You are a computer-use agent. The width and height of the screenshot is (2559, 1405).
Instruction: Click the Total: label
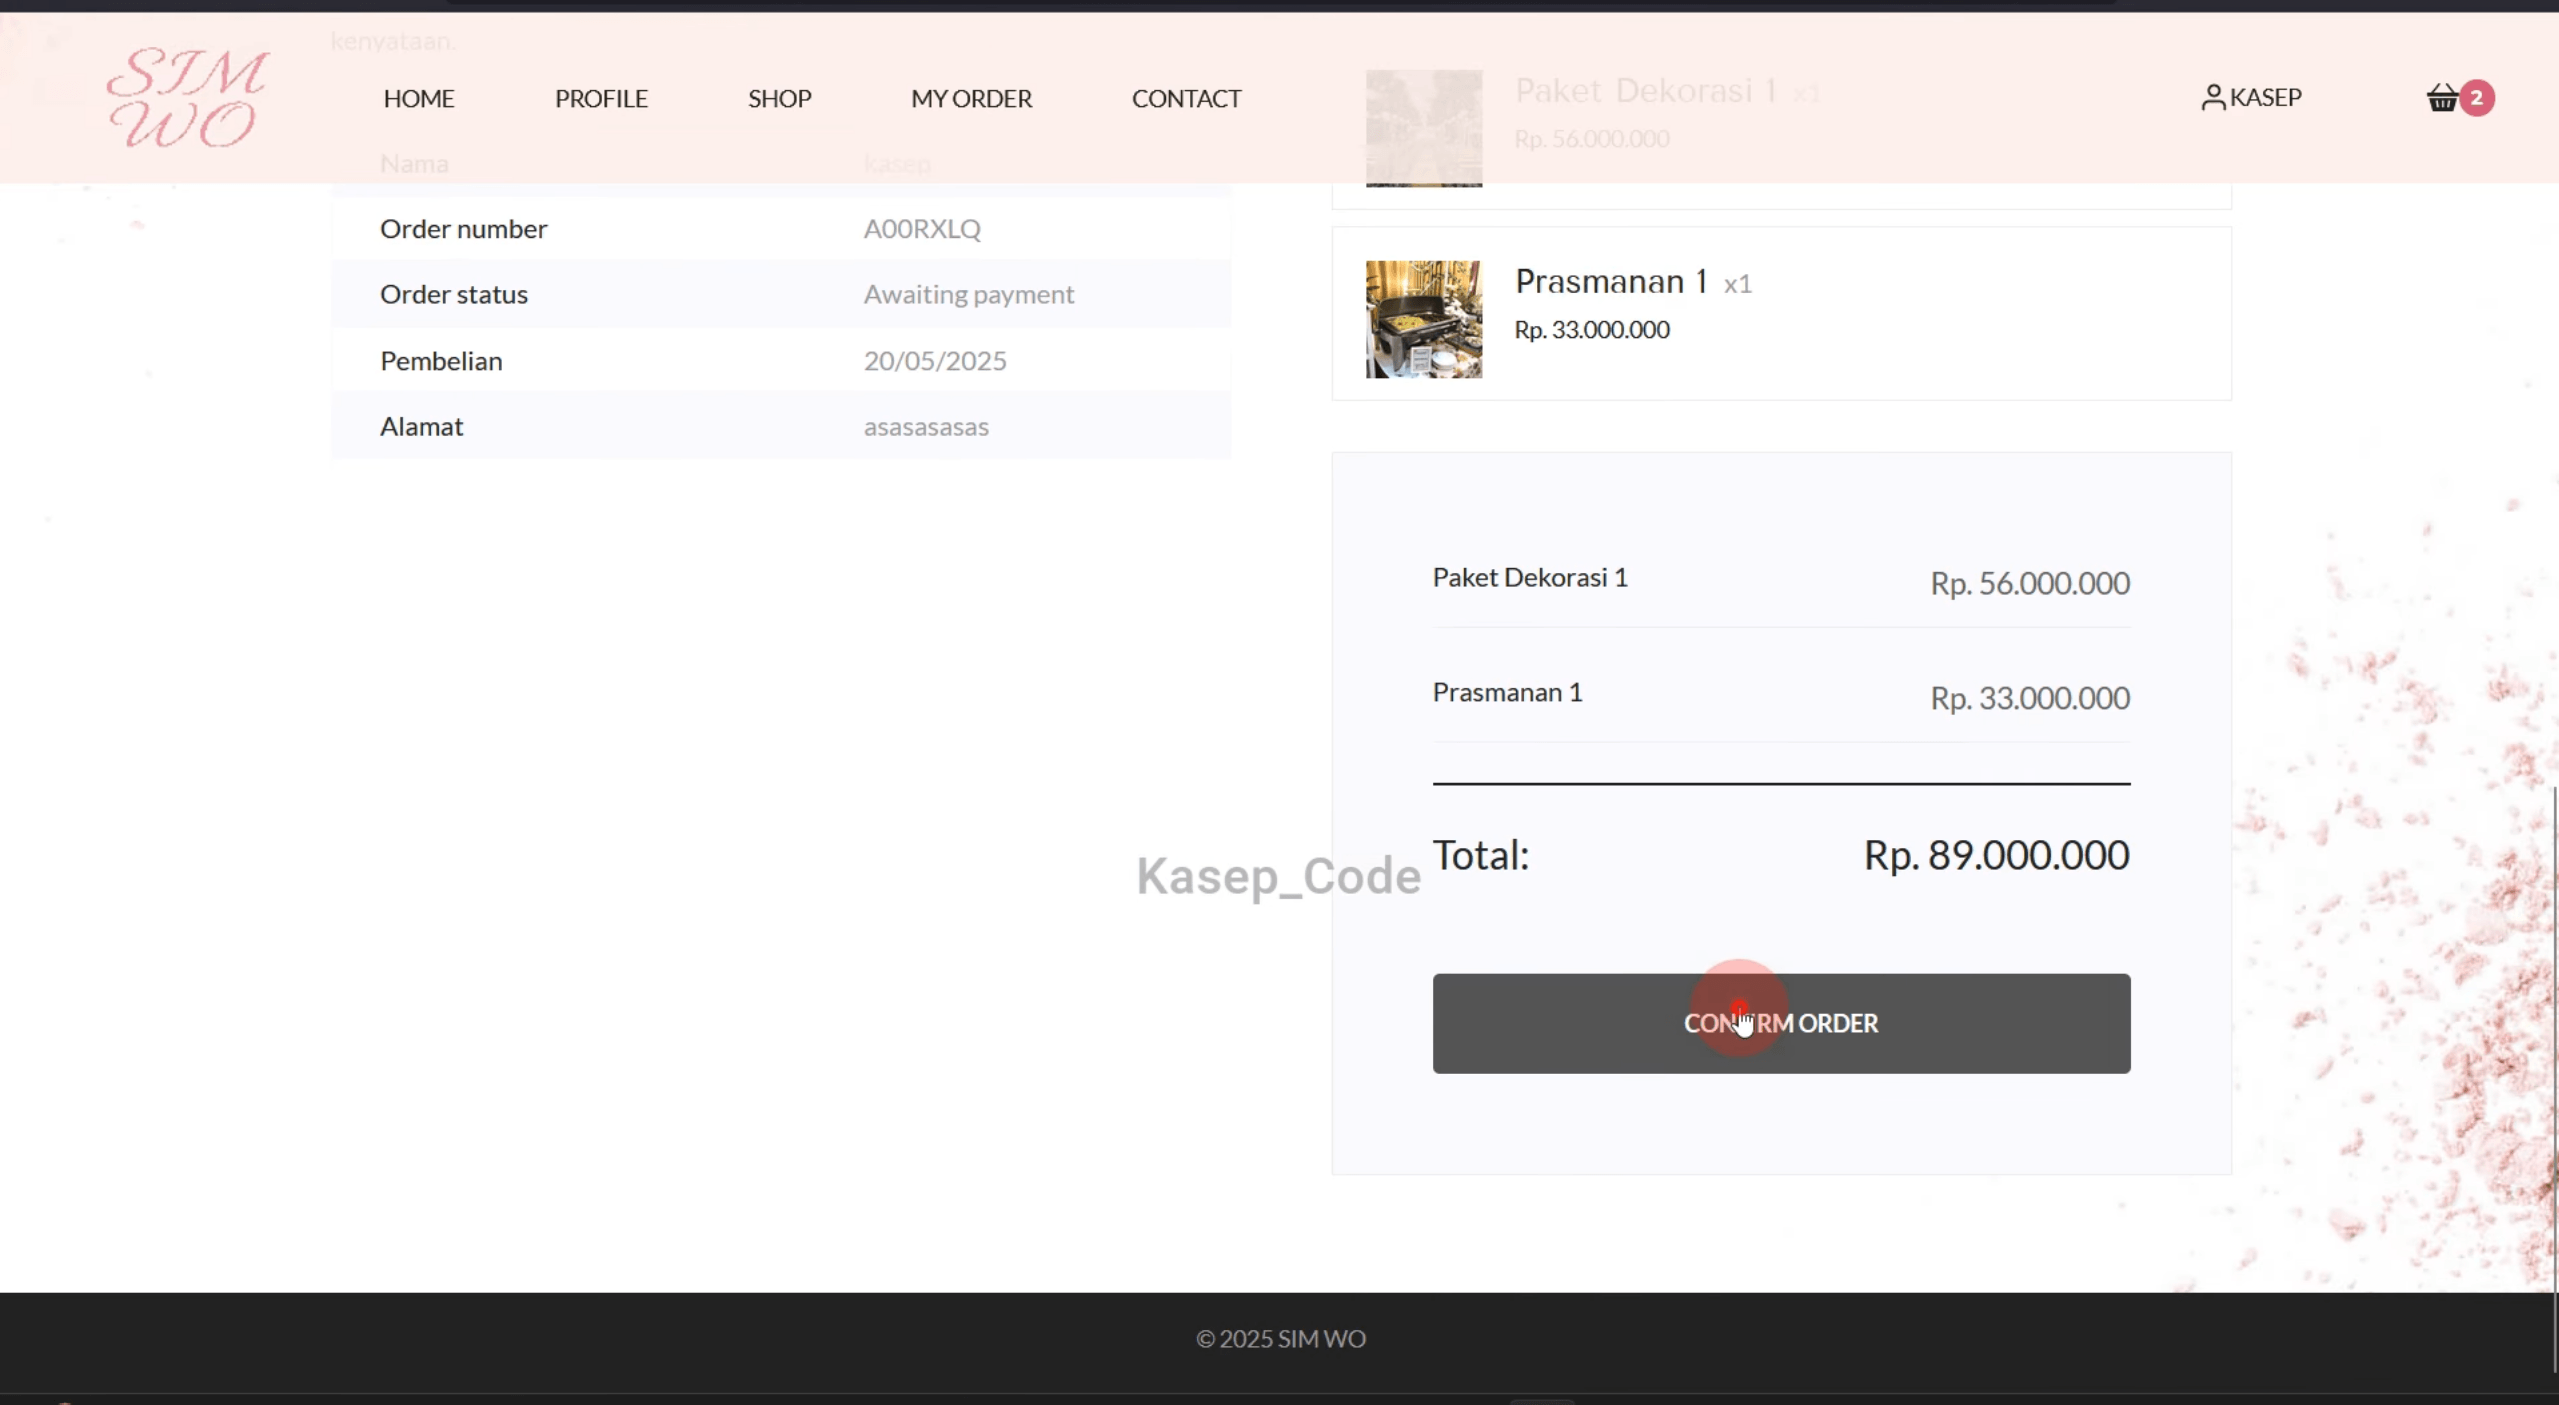1480,855
